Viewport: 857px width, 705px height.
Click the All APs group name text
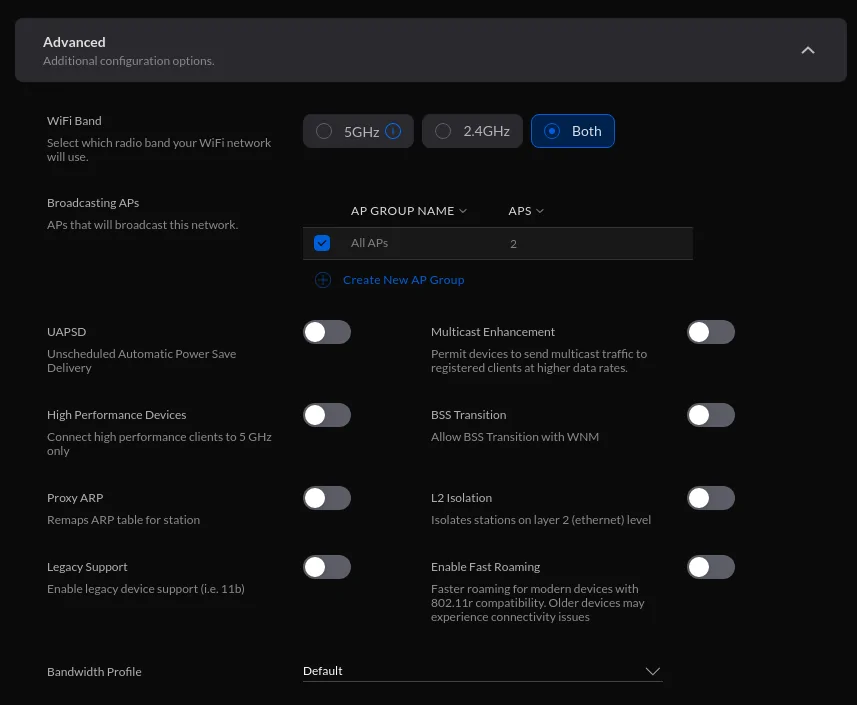(x=369, y=243)
